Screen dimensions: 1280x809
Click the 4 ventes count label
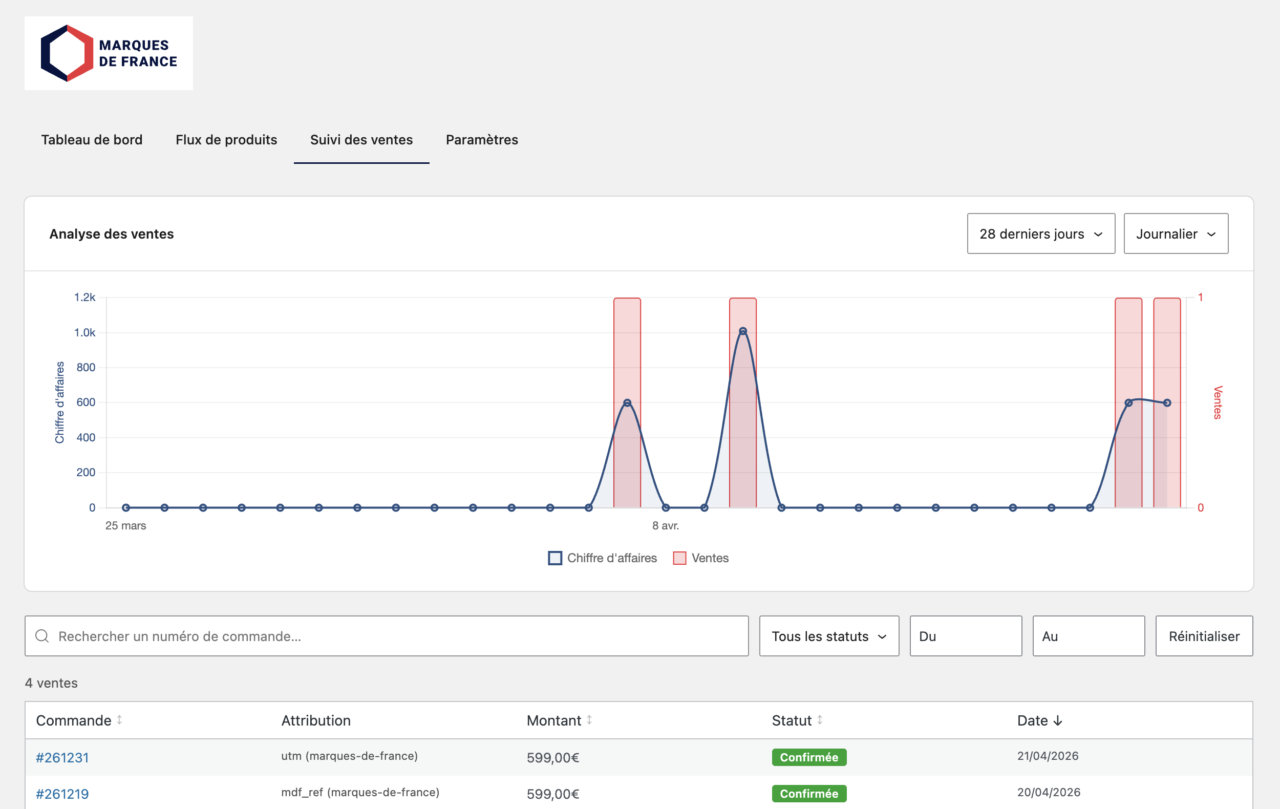coord(51,683)
